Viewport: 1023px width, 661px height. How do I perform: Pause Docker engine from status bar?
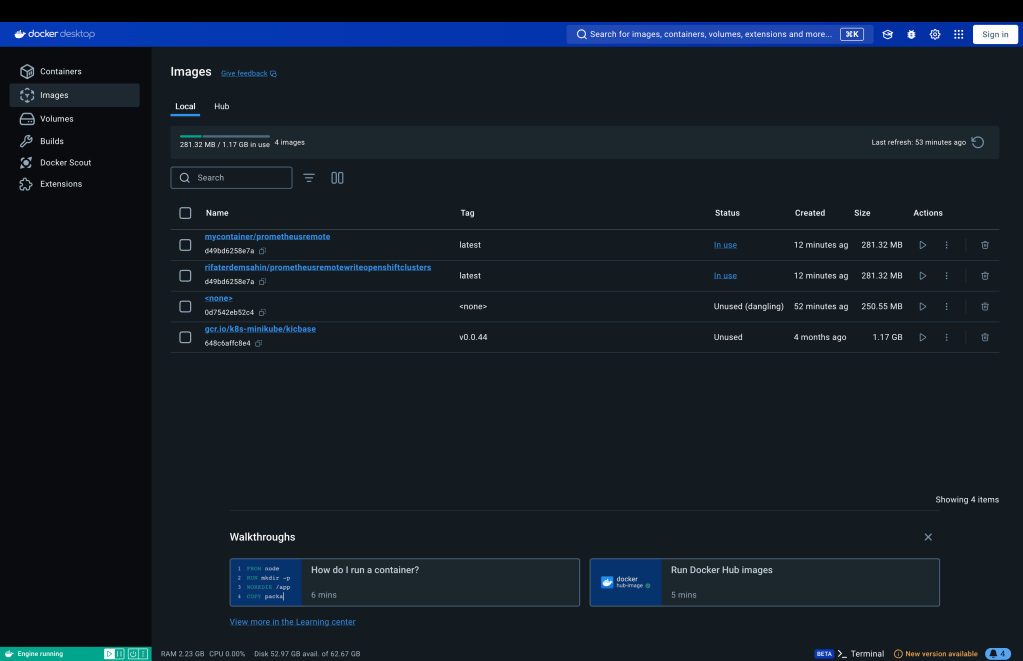pos(120,653)
